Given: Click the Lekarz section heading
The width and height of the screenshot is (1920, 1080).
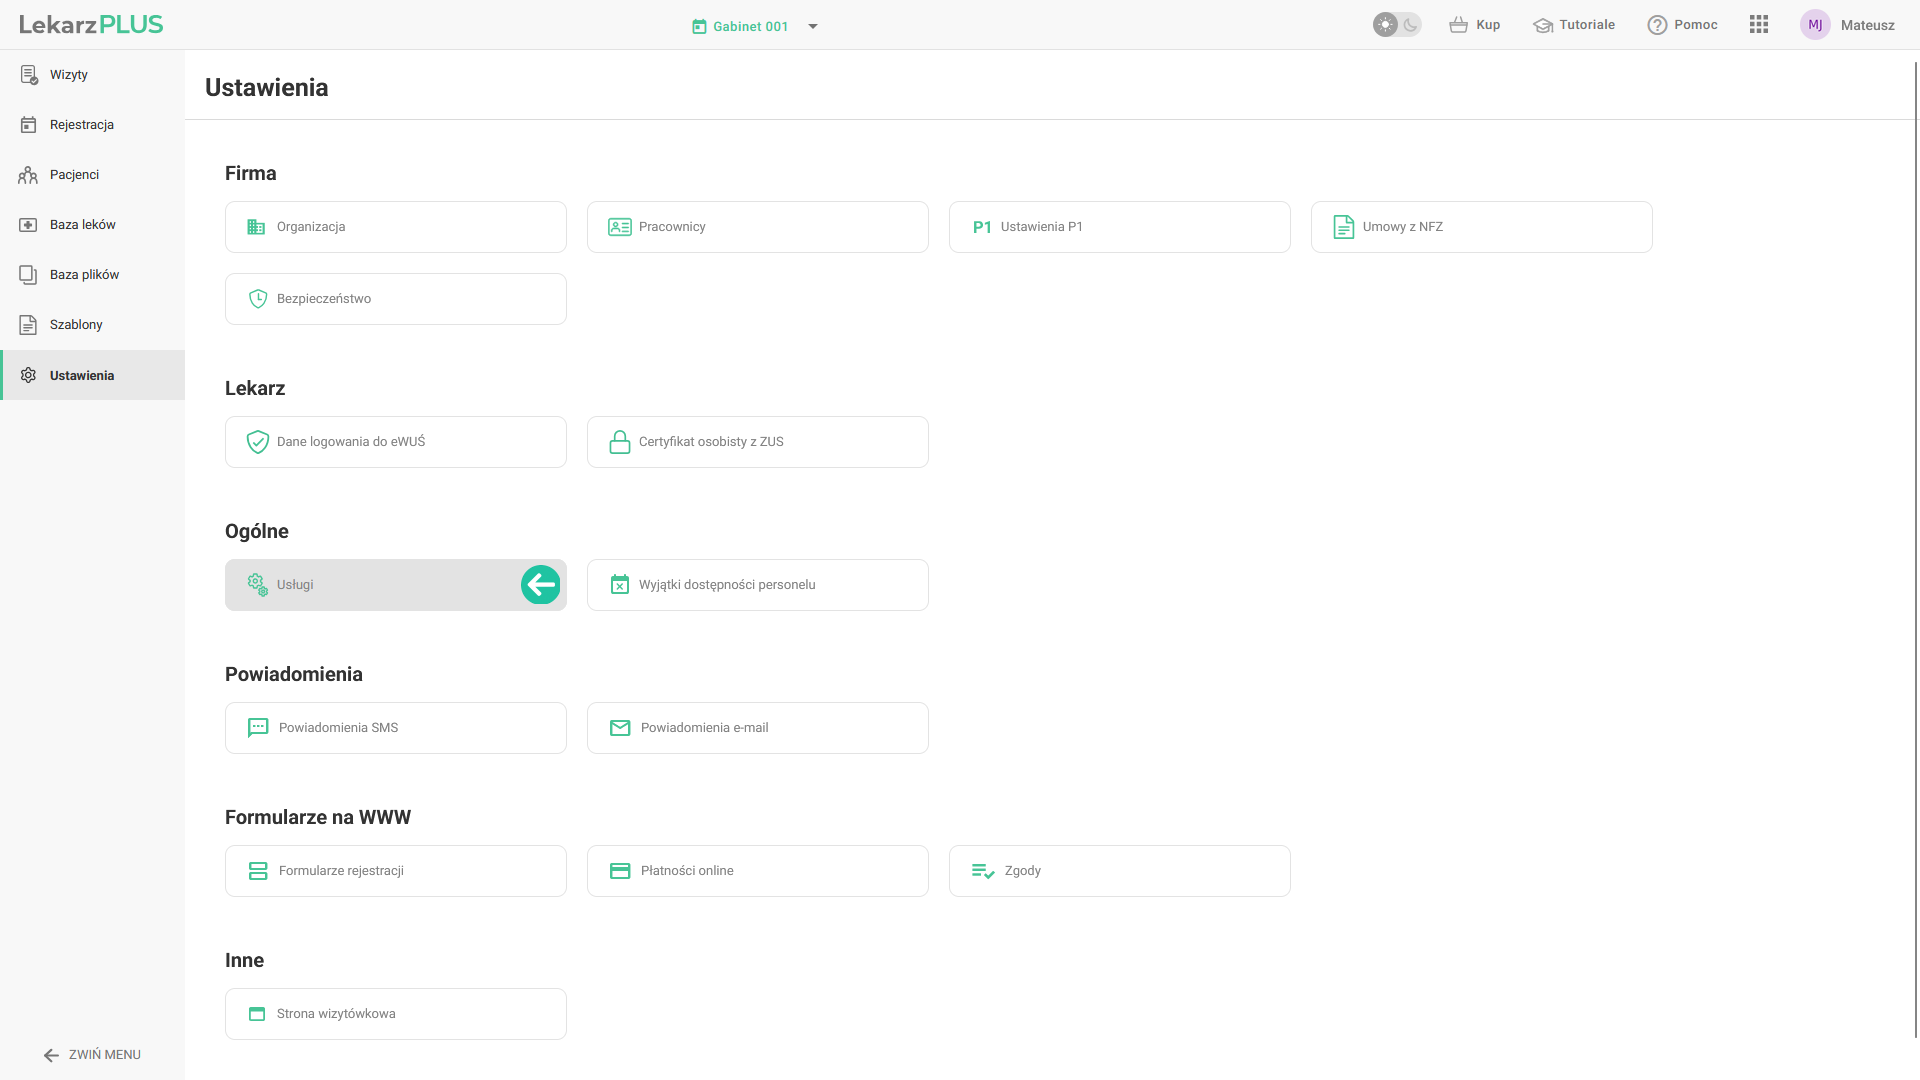Looking at the screenshot, I should click(x=255, y=388).
